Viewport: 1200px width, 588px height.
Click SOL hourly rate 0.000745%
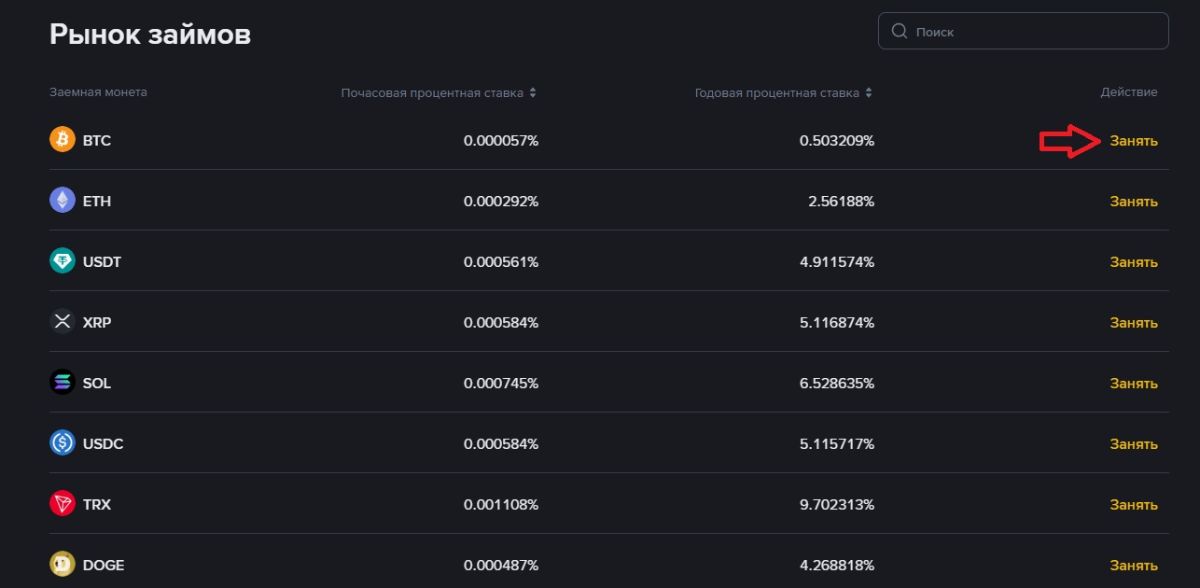coord(501,383)
